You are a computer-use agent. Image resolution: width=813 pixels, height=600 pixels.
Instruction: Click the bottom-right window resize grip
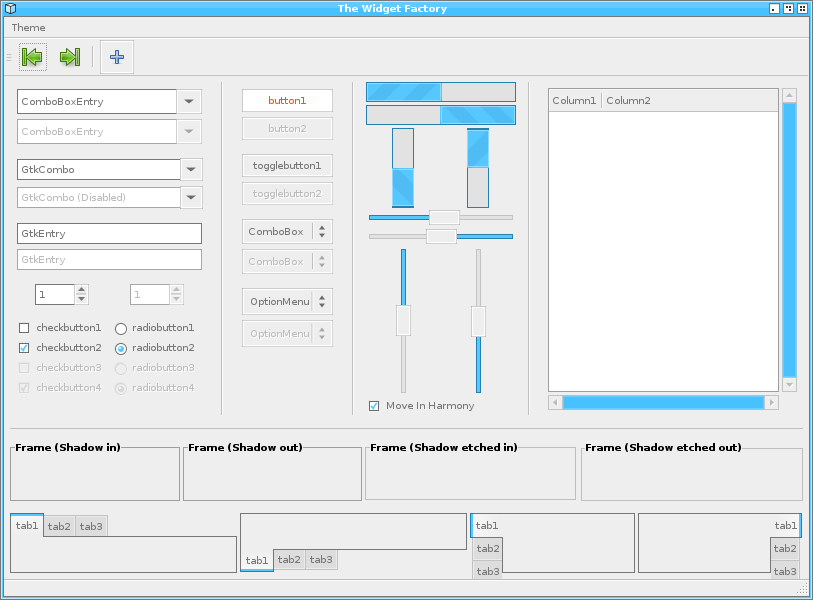pyautogui.click(x=802, y=588)
